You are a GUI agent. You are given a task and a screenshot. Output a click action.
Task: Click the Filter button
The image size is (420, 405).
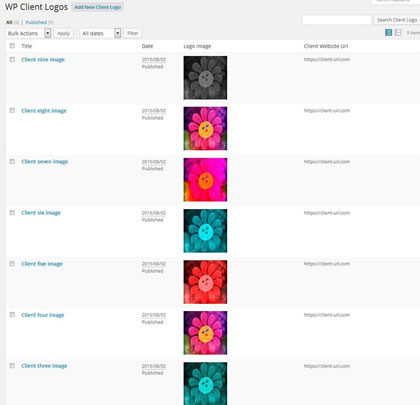click(x=133, y=33)
